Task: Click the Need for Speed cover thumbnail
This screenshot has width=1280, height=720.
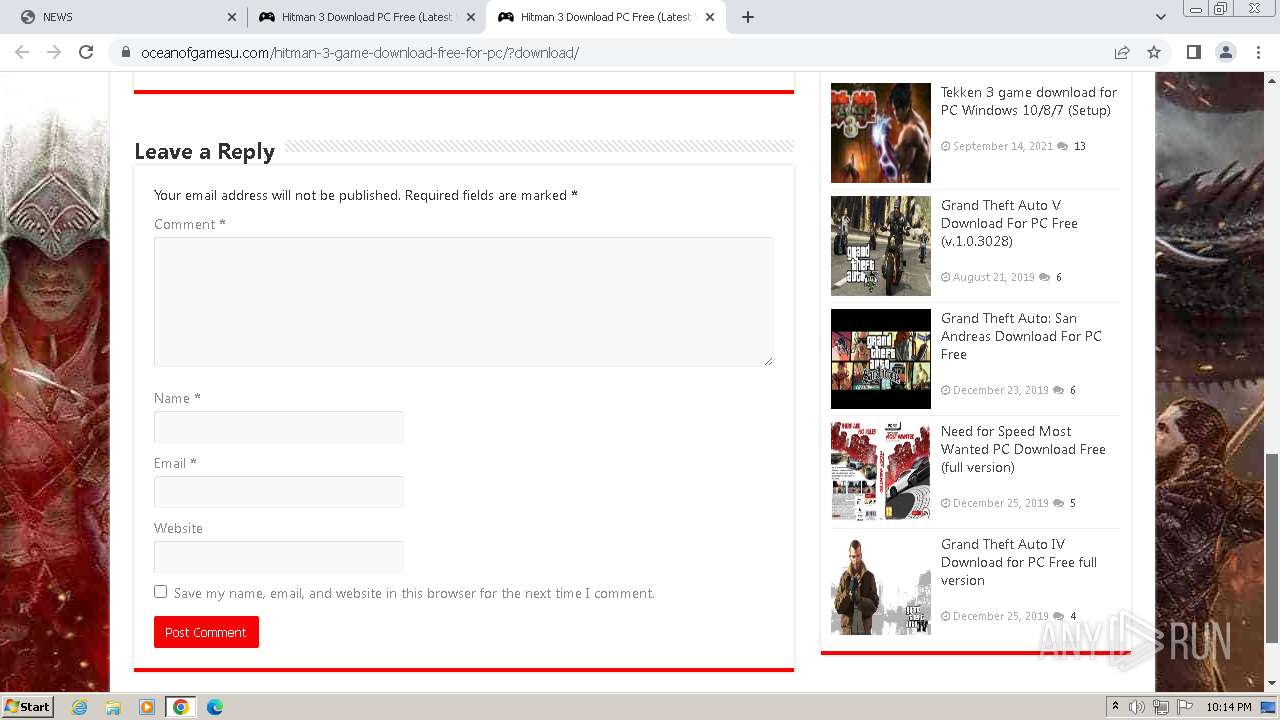Action: click(881, 472)
